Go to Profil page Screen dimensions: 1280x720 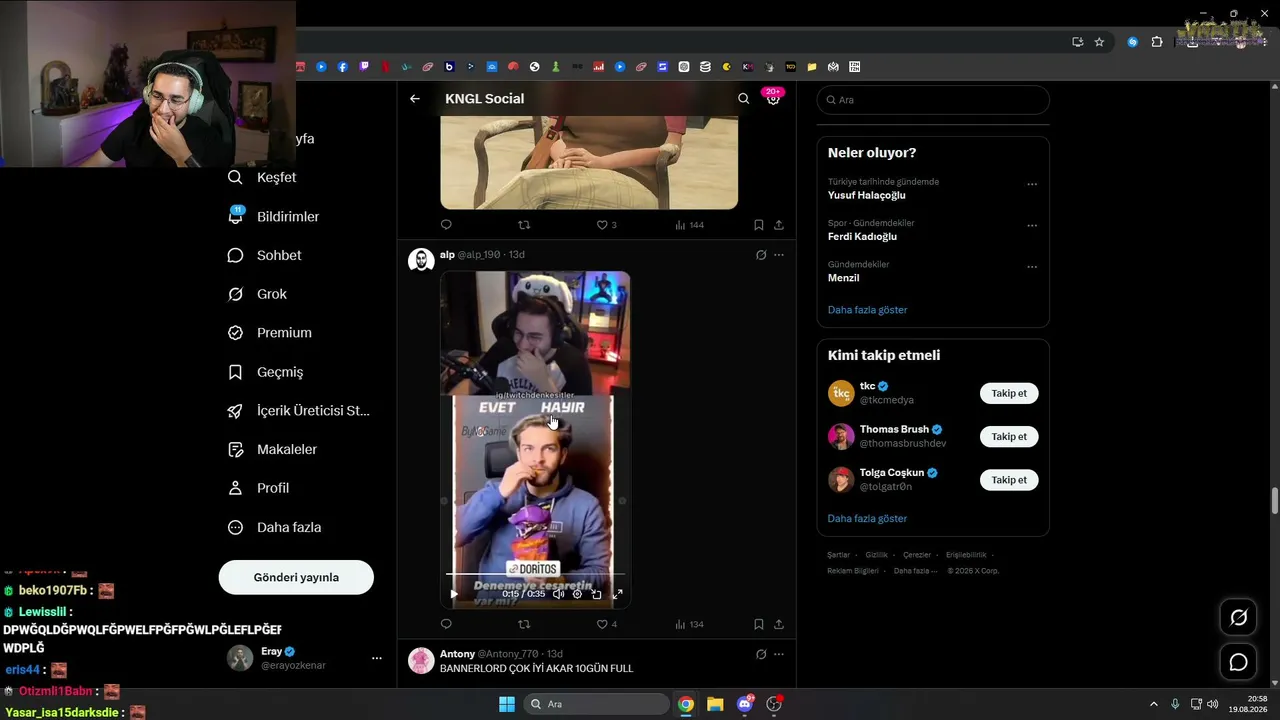[259, 488]
